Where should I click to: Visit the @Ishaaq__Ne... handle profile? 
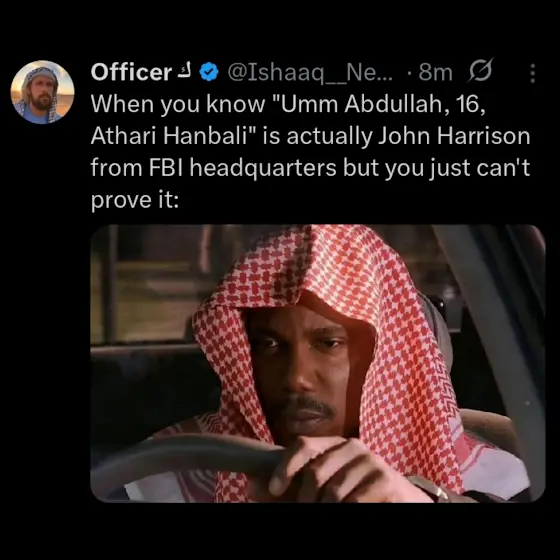tap(310, 73)
